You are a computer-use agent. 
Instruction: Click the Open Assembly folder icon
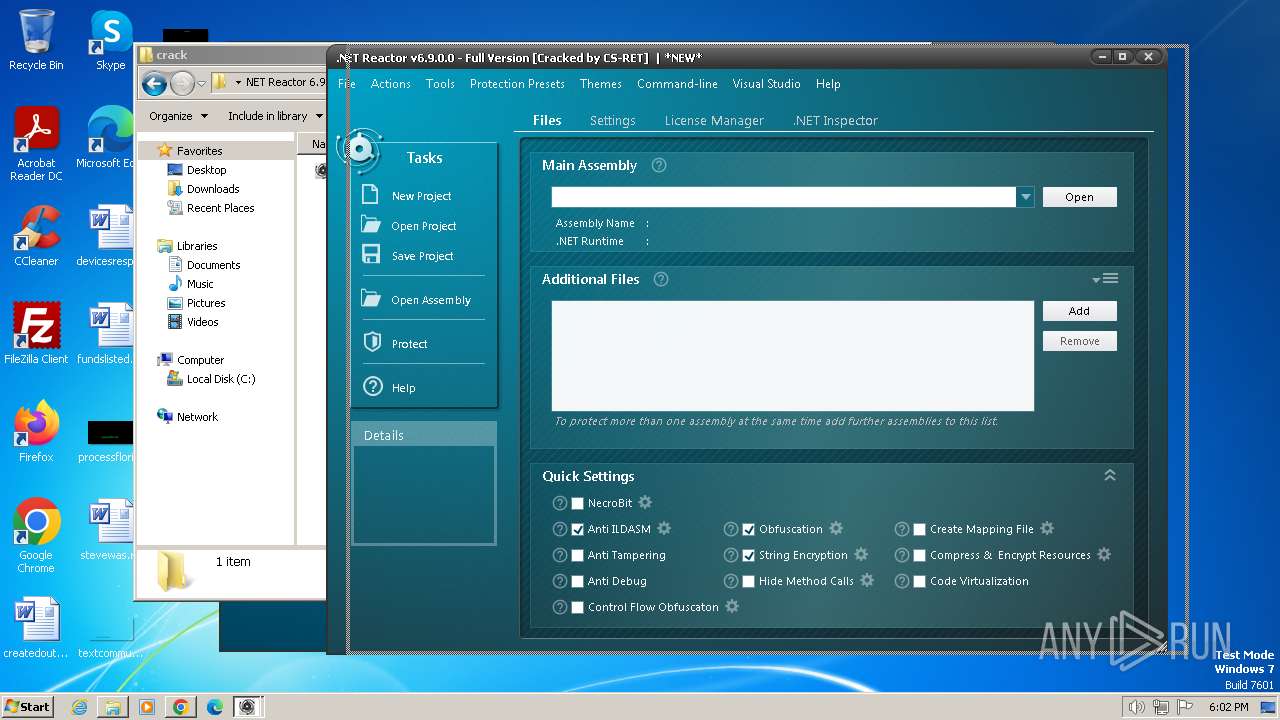point(371,299)
